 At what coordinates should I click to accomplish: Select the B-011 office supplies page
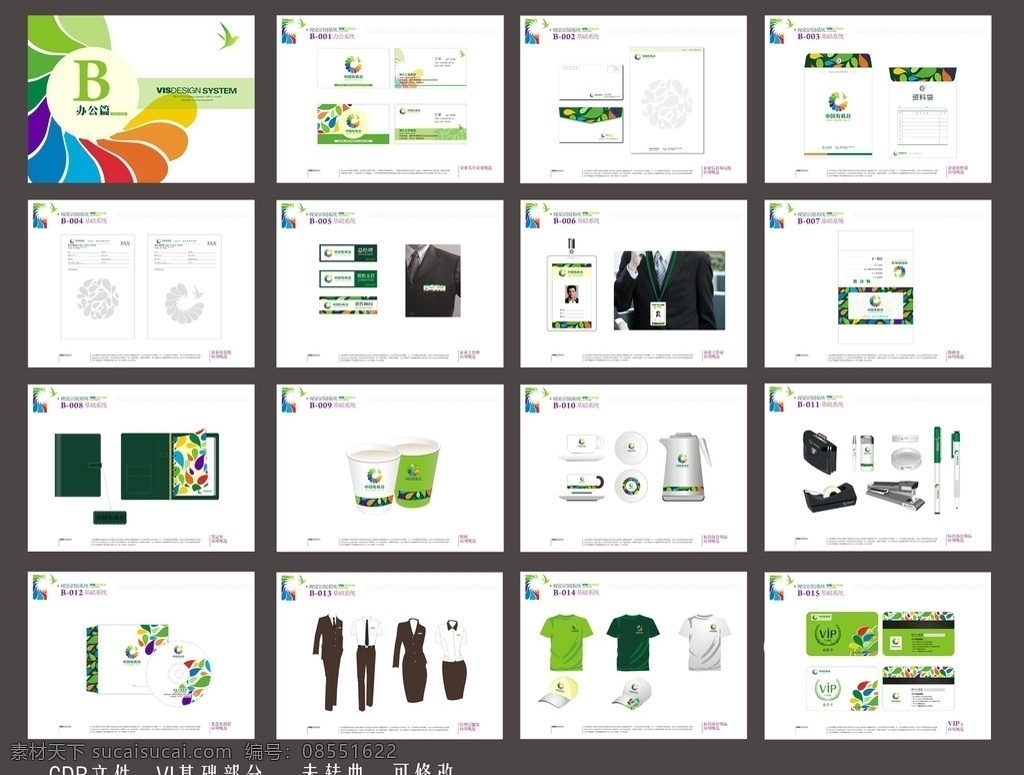[878, 467]
